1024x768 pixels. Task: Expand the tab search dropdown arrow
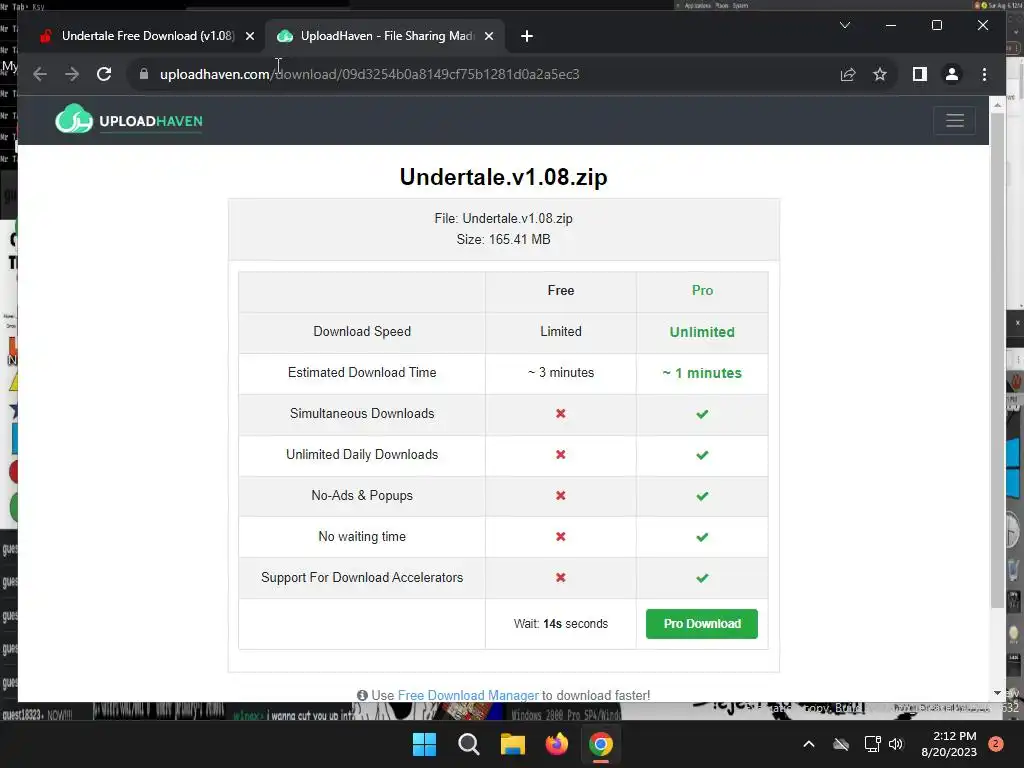click(844, 25)
